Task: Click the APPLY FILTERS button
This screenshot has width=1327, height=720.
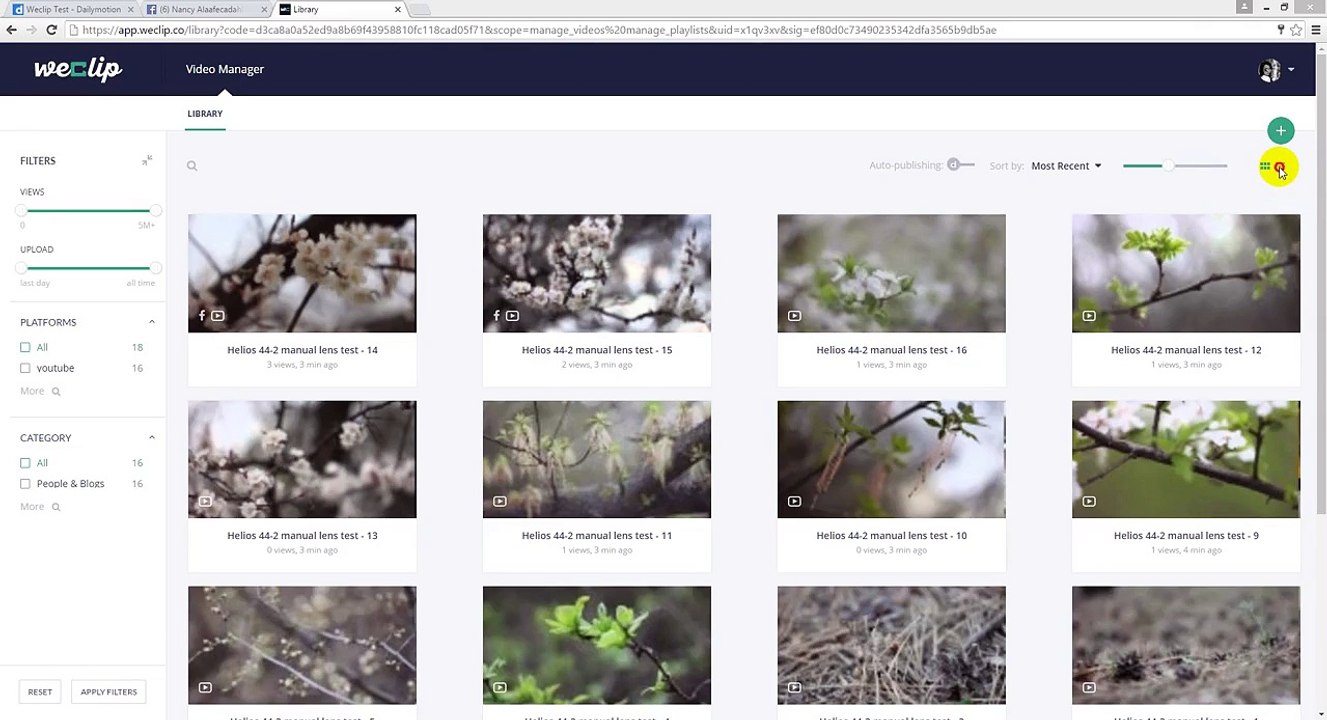Action: (x=109, y=692)
